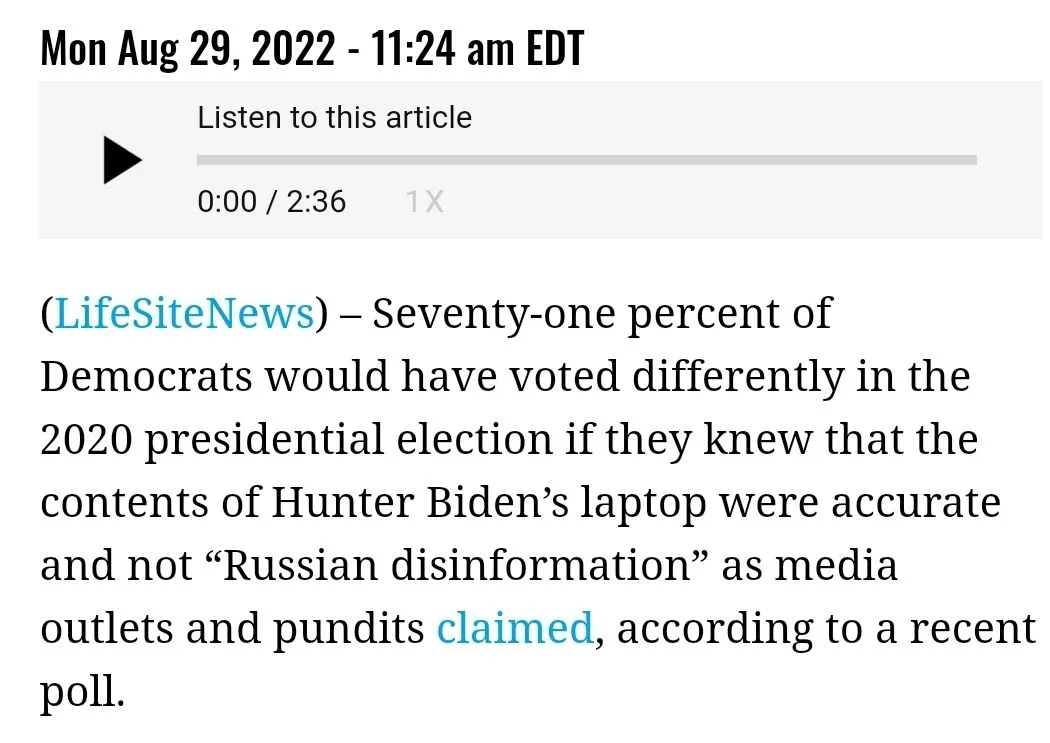Click the 0:00 / 2:36 time display
The height and width of the screenshot is (743, 1050).
click(x=271, y=201)
